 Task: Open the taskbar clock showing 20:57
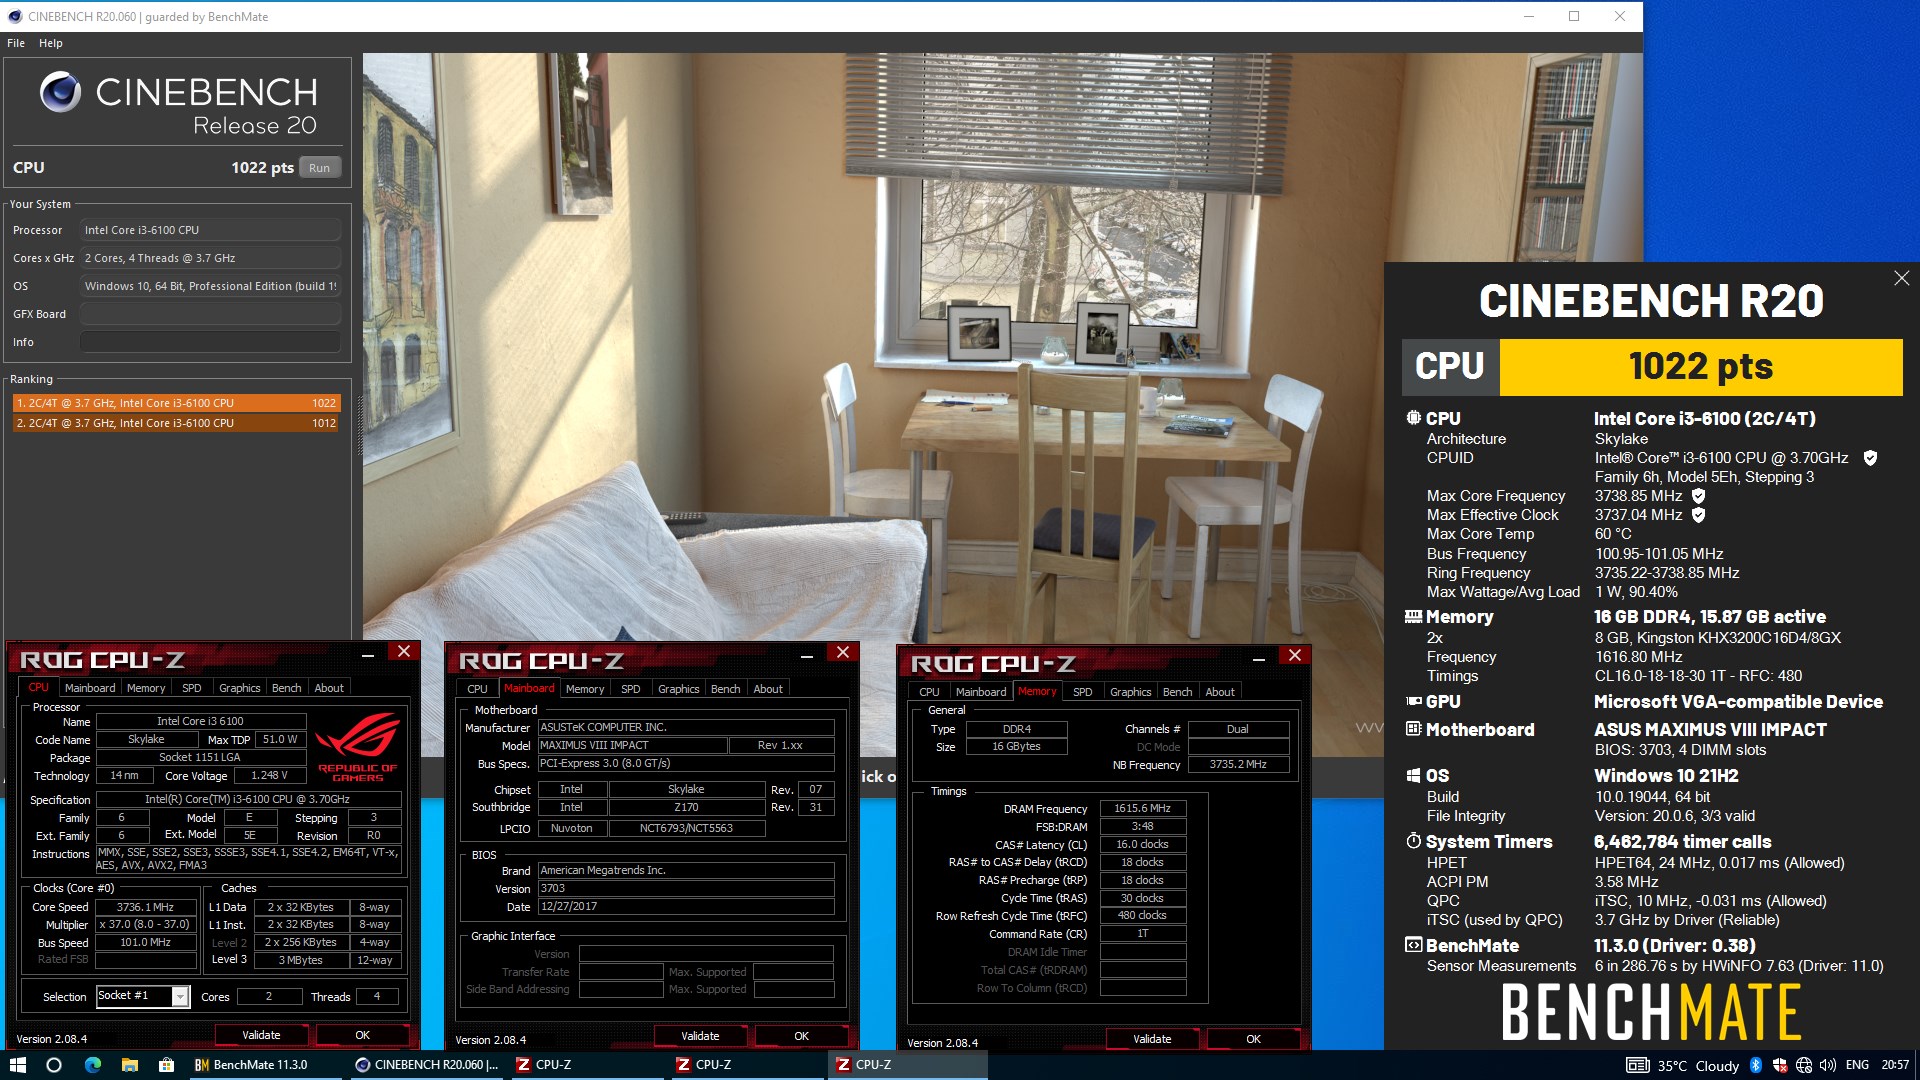click(x=1895, y=1065)
